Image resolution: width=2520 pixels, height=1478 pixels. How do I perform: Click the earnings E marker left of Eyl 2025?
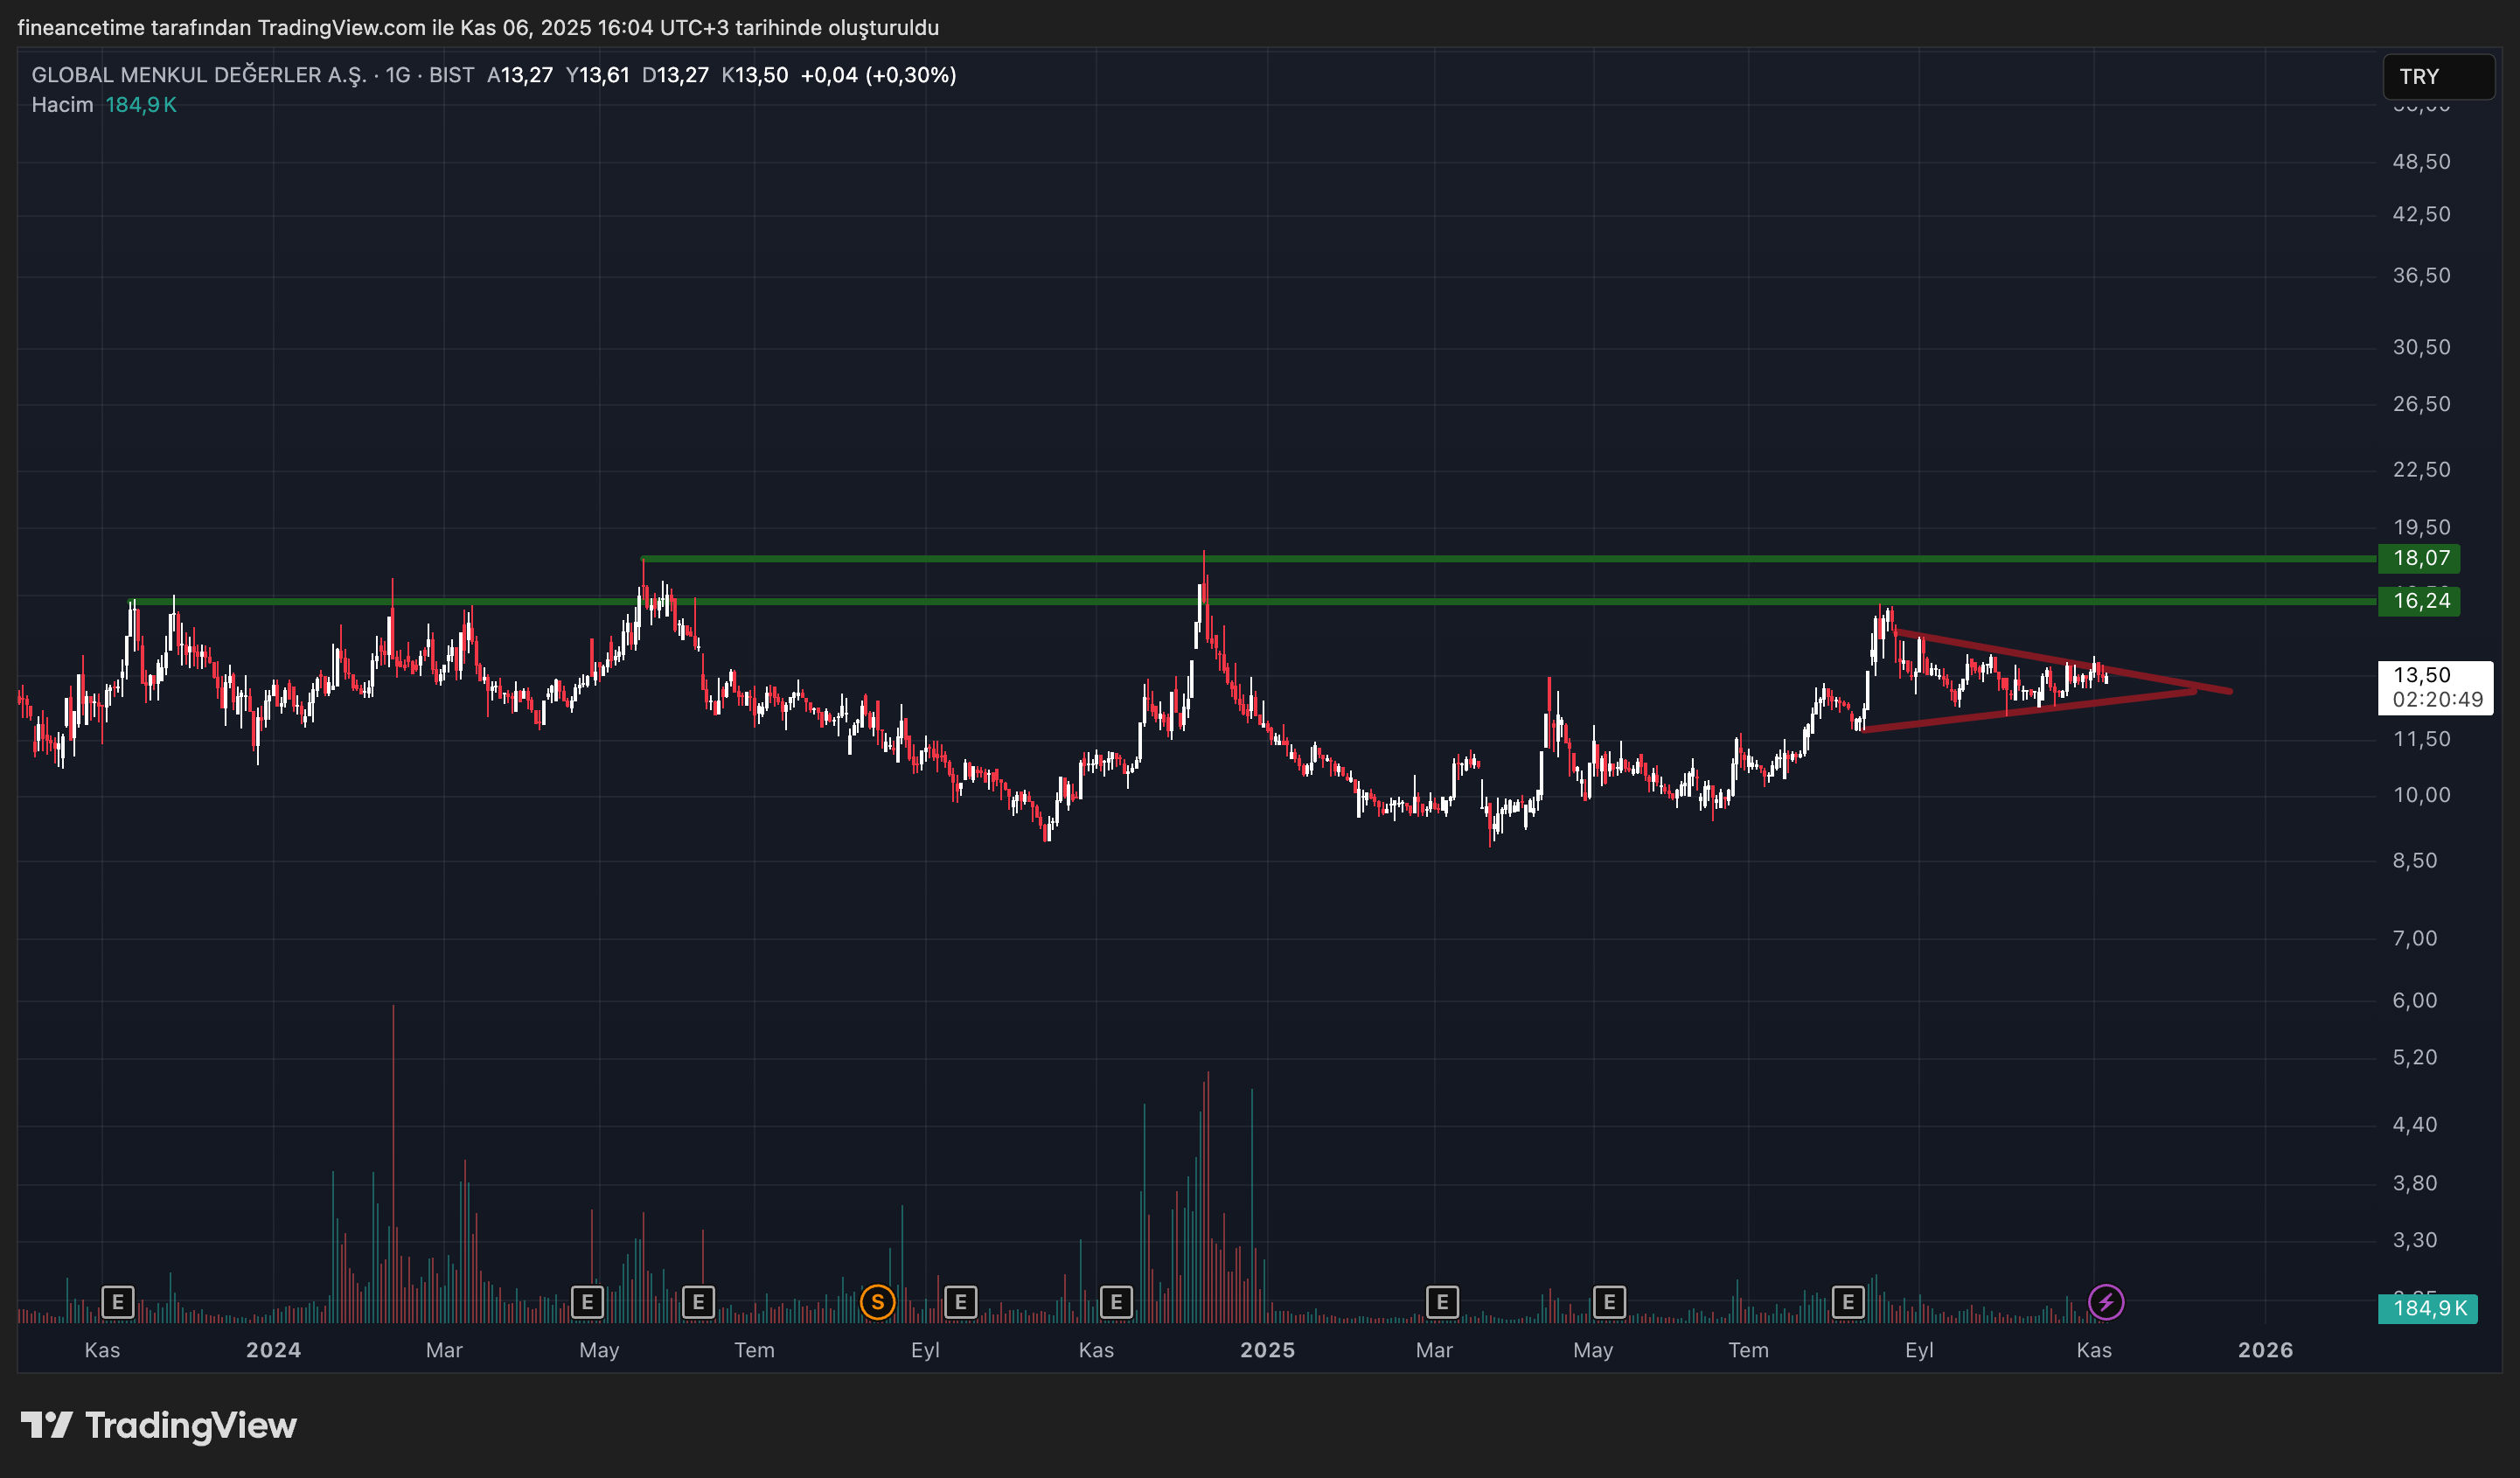(x=1848, y=1302)
